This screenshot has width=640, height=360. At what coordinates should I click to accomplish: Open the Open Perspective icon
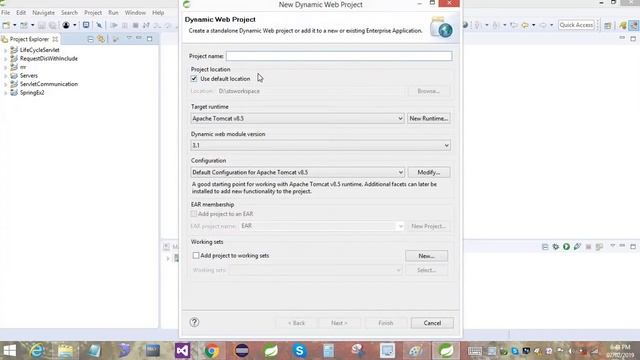tap(608, 25)
